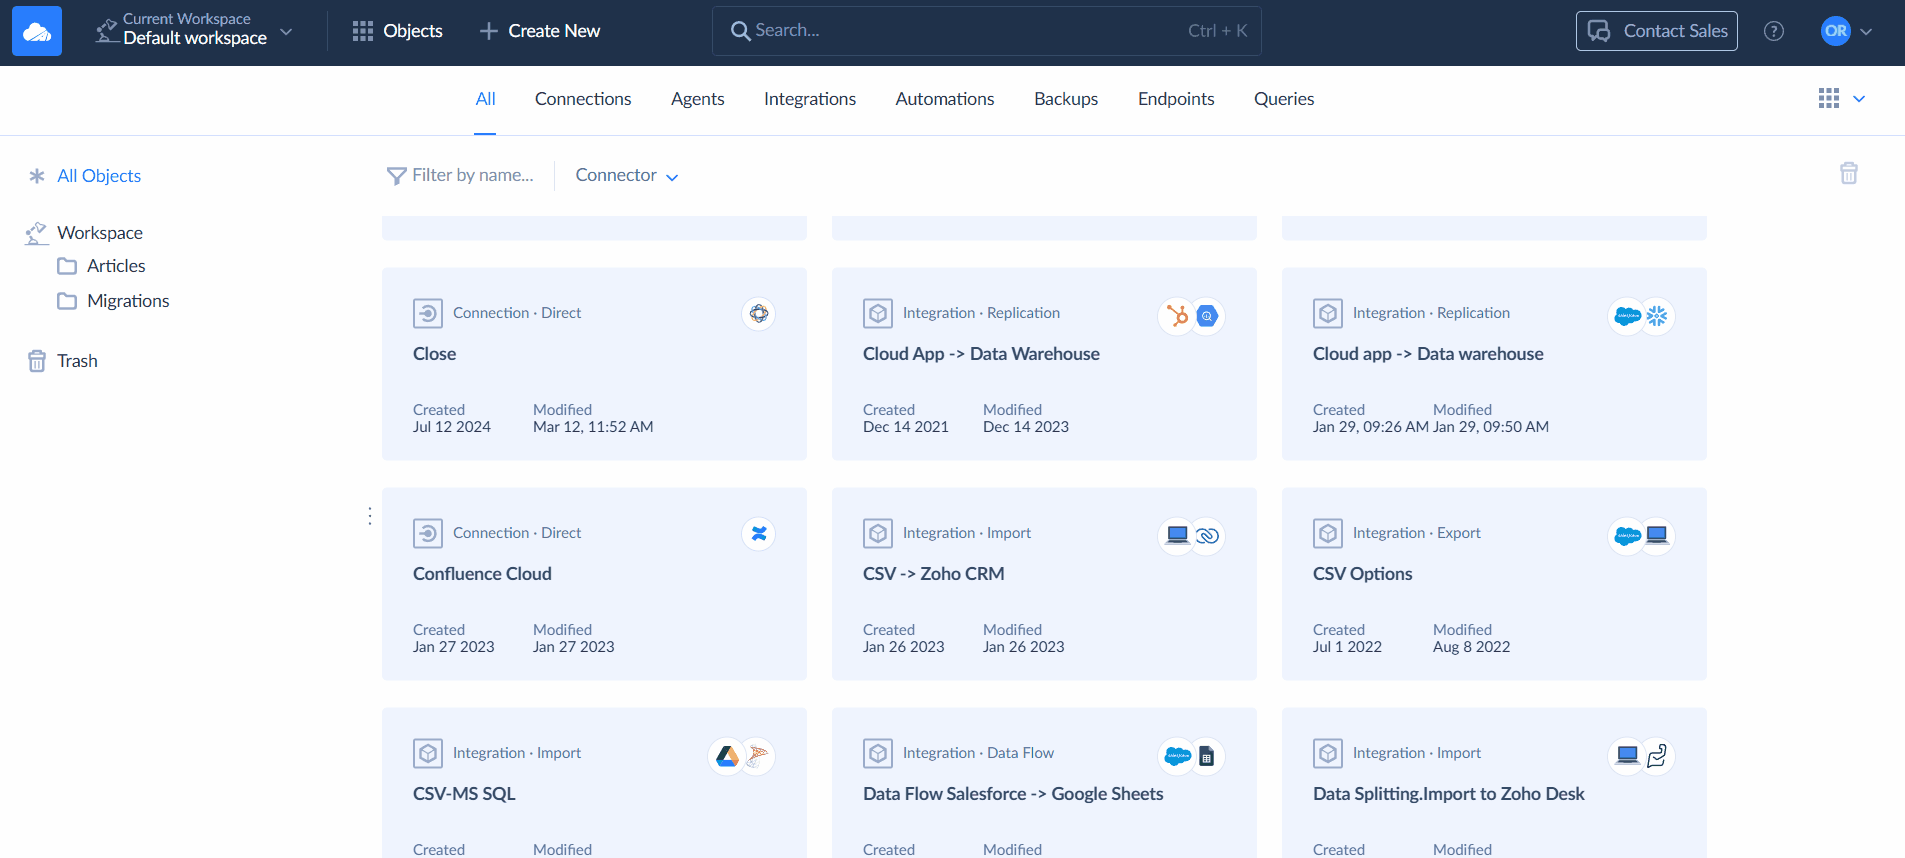Click the Zoho CRM icon on CSV card
1905x858 pixels.
point(1208,536)
